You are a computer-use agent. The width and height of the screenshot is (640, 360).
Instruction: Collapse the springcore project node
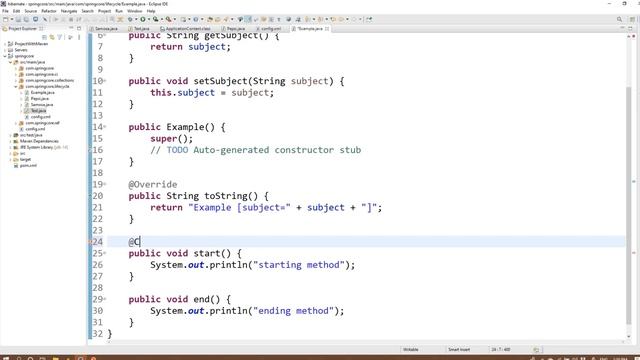(5, 56)
